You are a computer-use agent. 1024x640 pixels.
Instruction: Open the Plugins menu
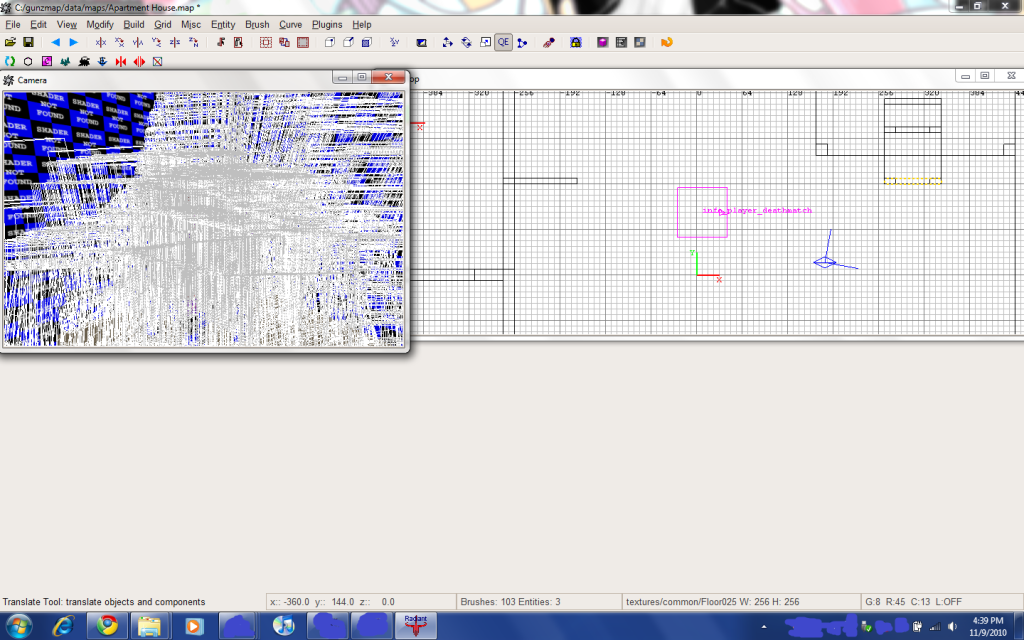(x=327, y=24)
